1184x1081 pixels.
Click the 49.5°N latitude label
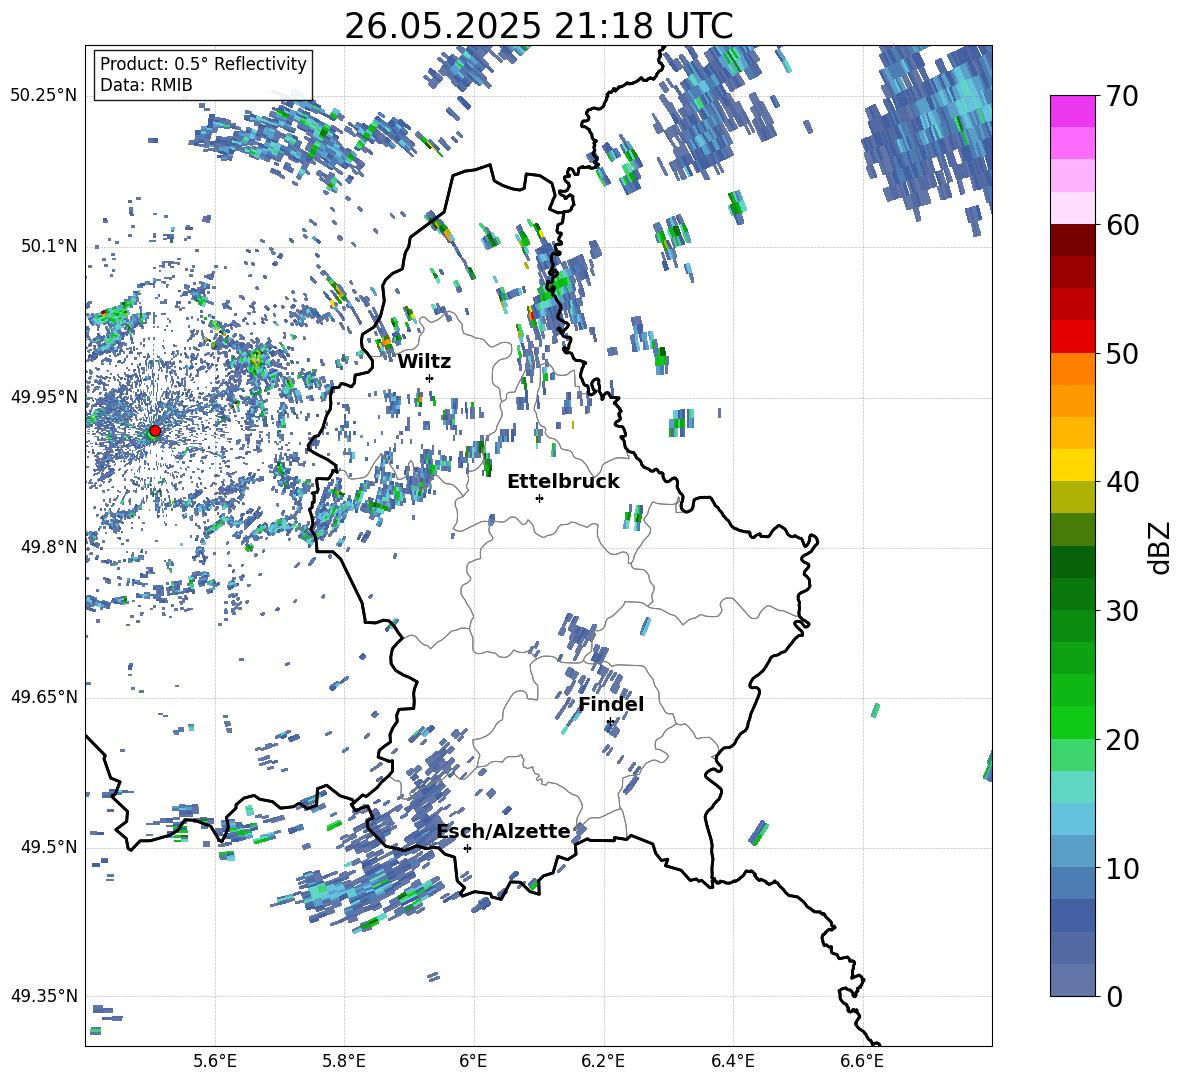pos(48,846)
